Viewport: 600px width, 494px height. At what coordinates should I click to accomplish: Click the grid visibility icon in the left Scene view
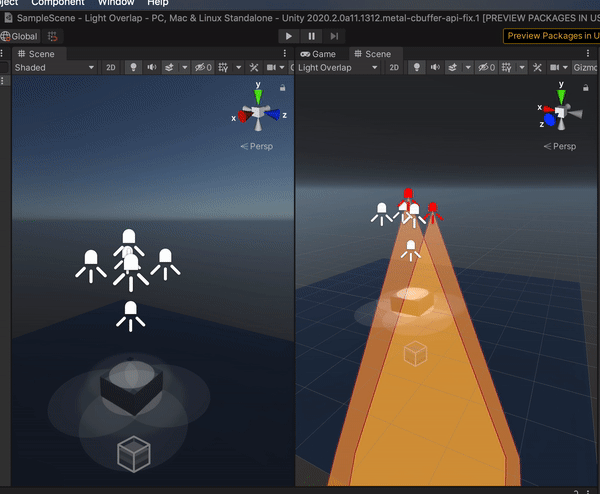coord(223,68)
